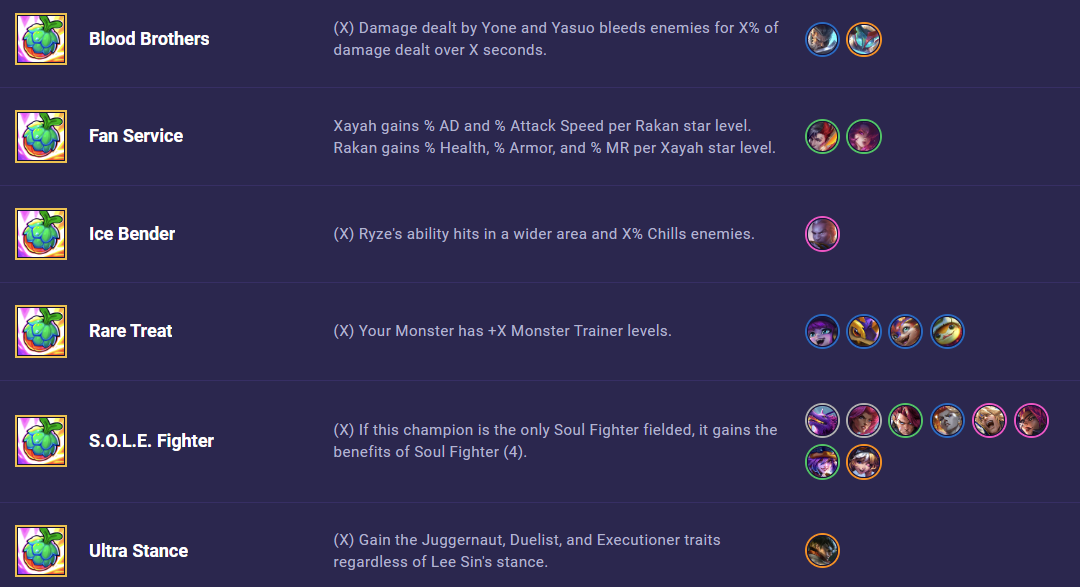Select the purple Naafiri champion portrait
Screen dimensions: 1080x587
822,420
